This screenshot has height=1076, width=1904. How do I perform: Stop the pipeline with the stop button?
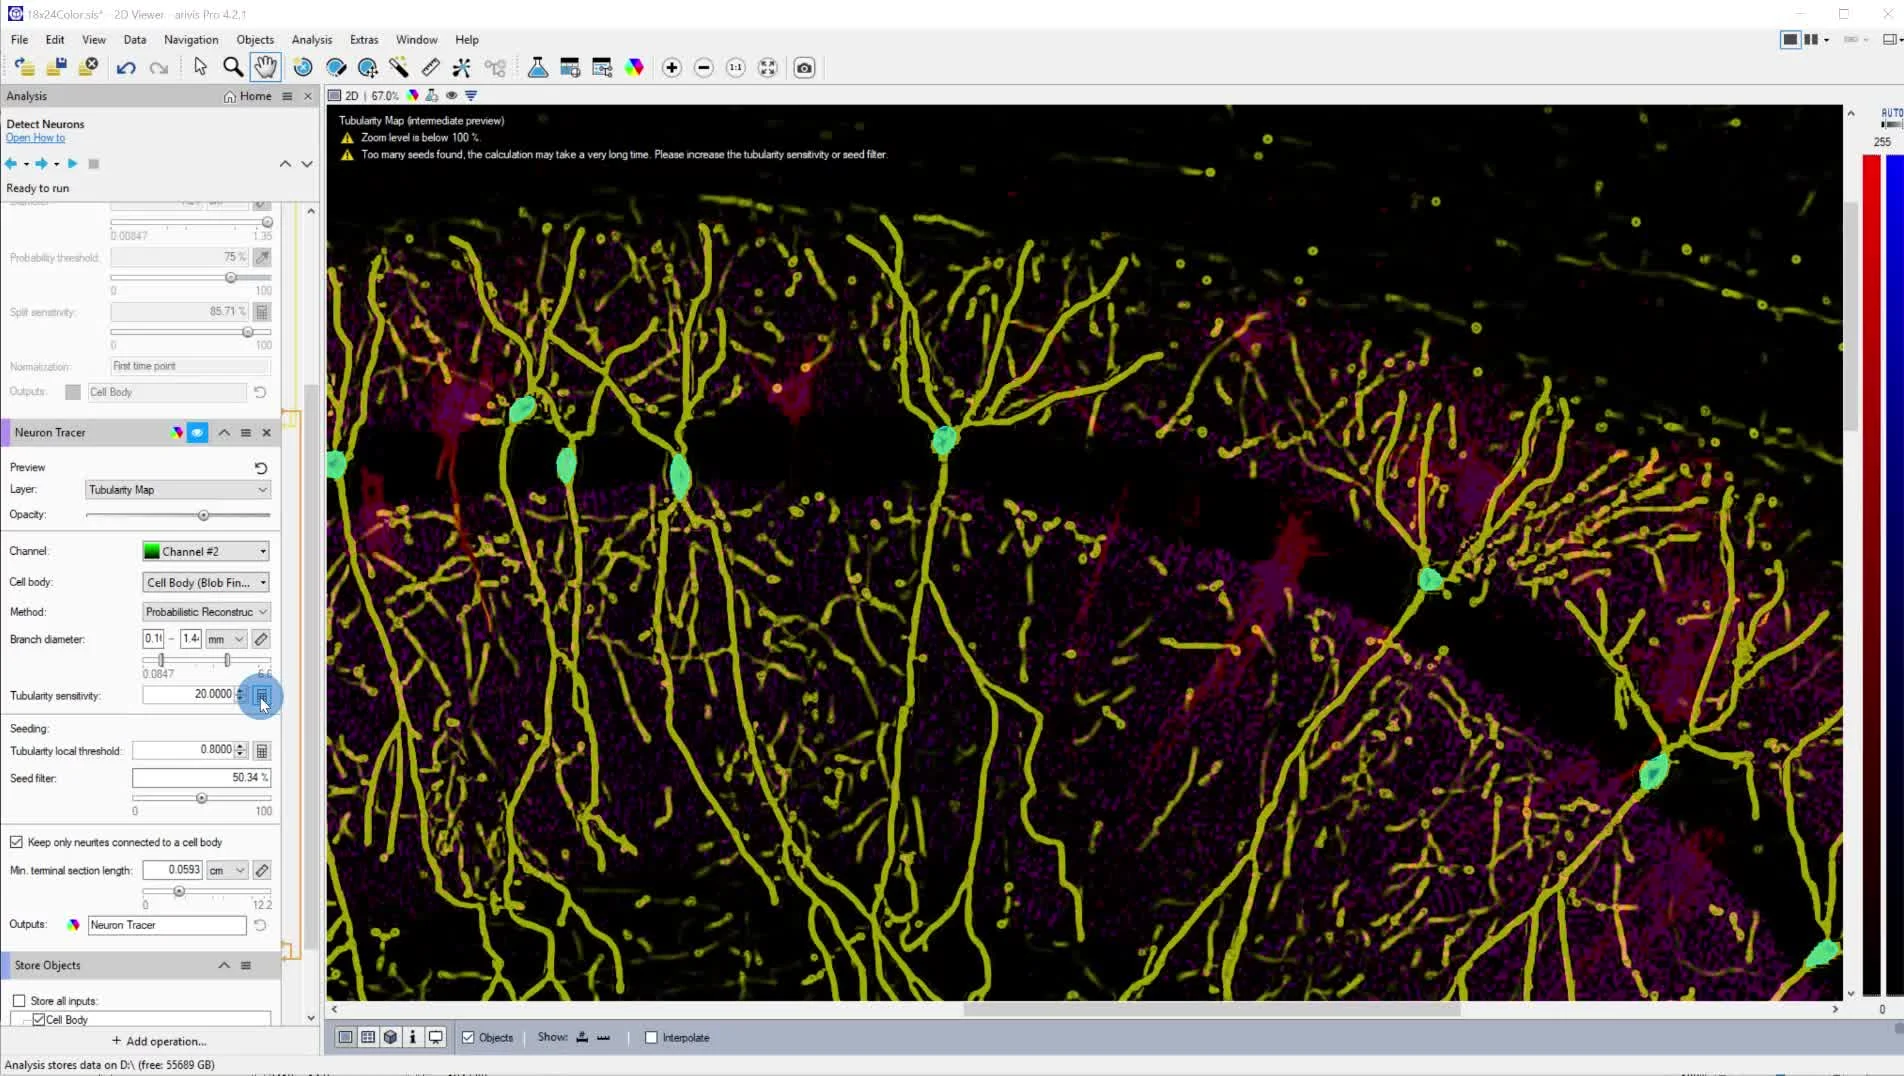[93, 163]
